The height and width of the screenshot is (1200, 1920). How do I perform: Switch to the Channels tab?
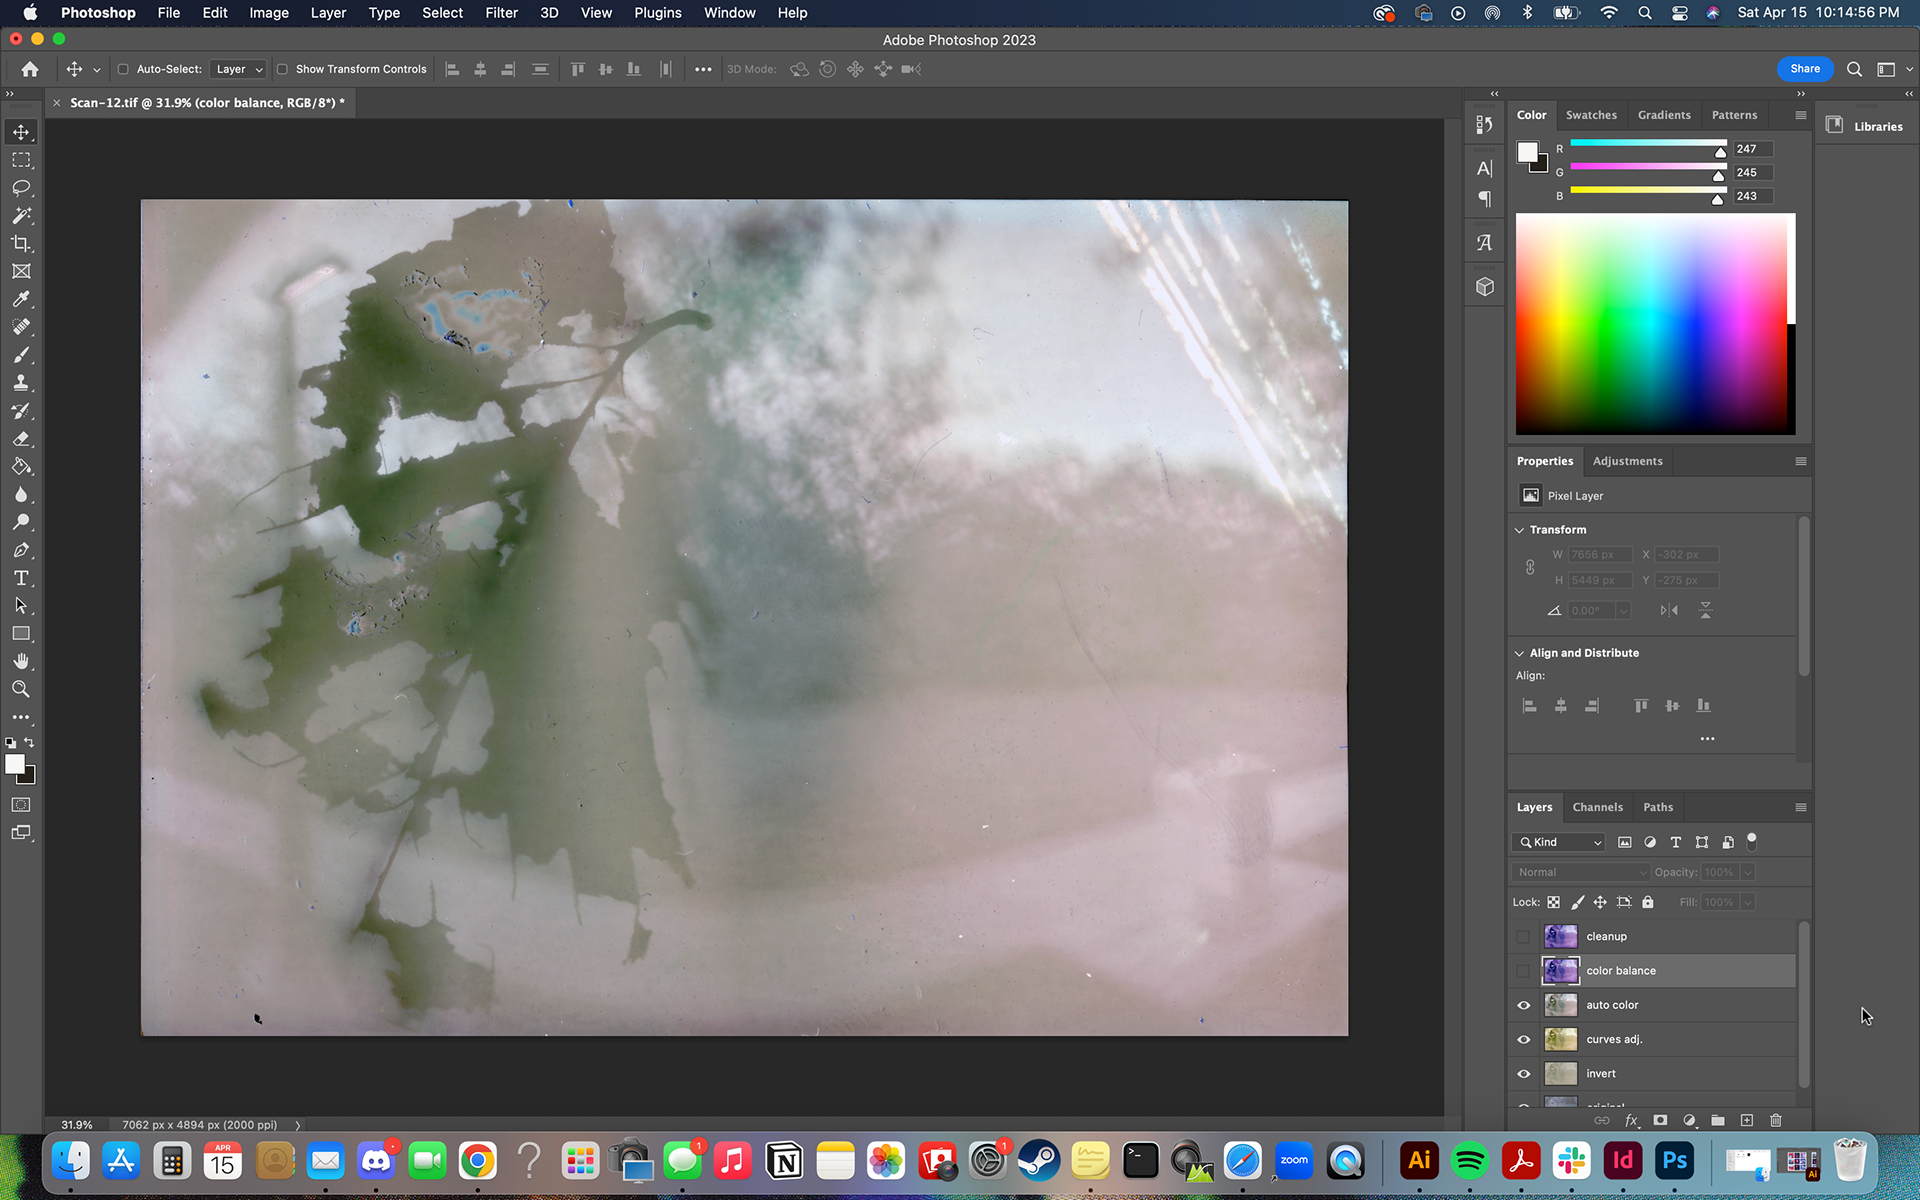point(1597,807)
